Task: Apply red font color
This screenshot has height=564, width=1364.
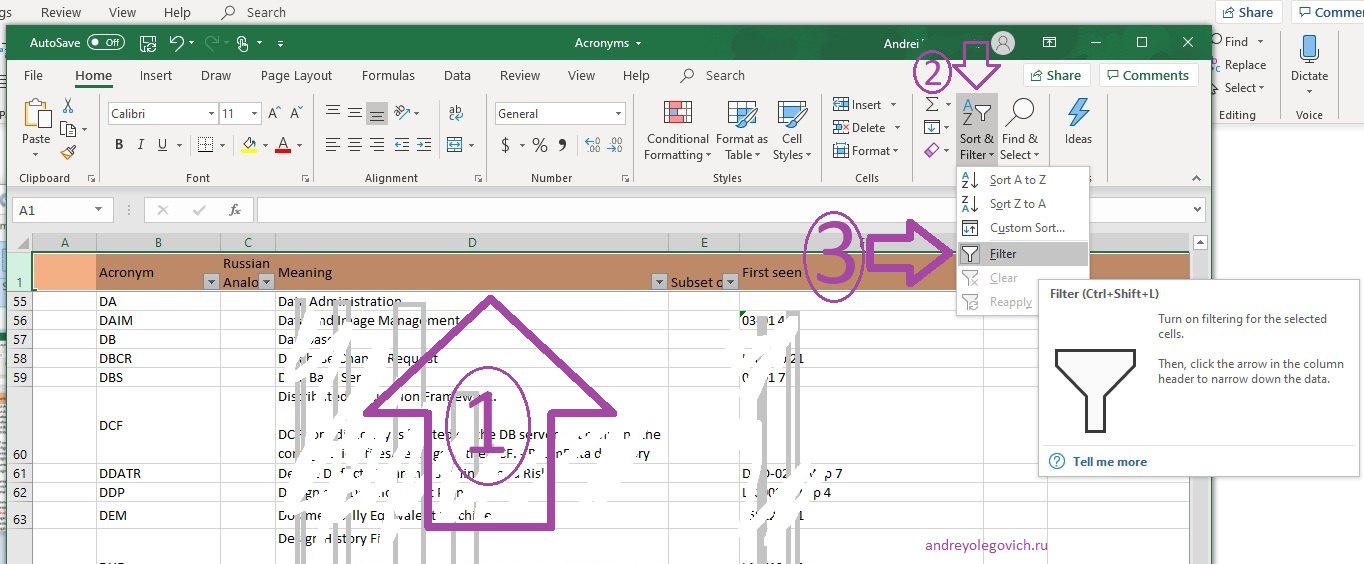Action: [x=283, y=144]
